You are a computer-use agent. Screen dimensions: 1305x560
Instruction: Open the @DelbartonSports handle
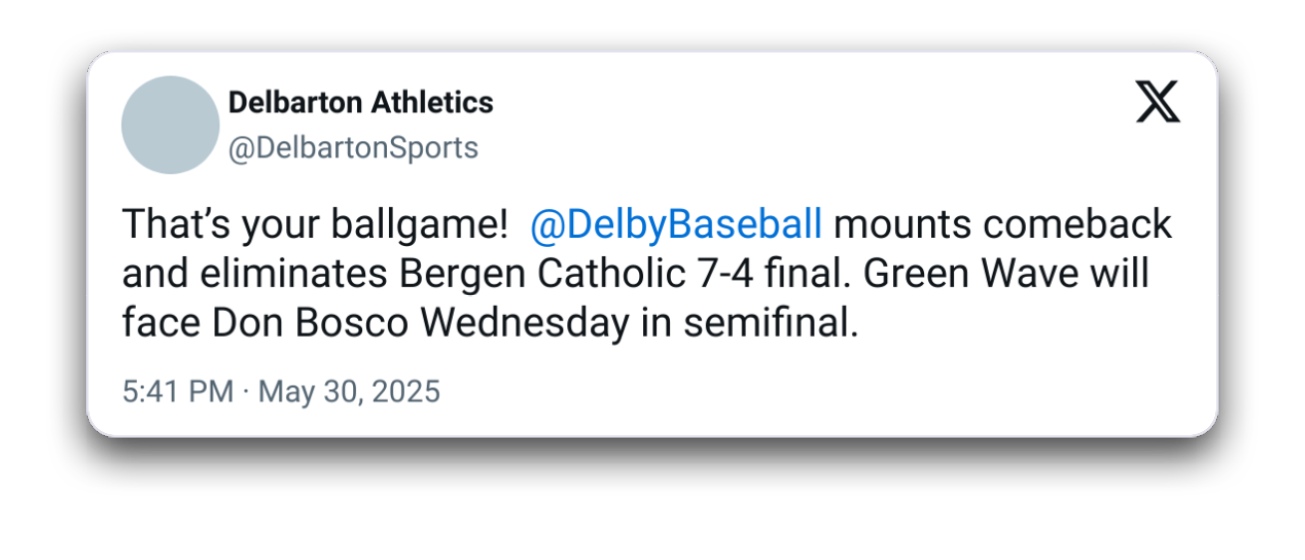pyautogui.click(x=353, y=148)
